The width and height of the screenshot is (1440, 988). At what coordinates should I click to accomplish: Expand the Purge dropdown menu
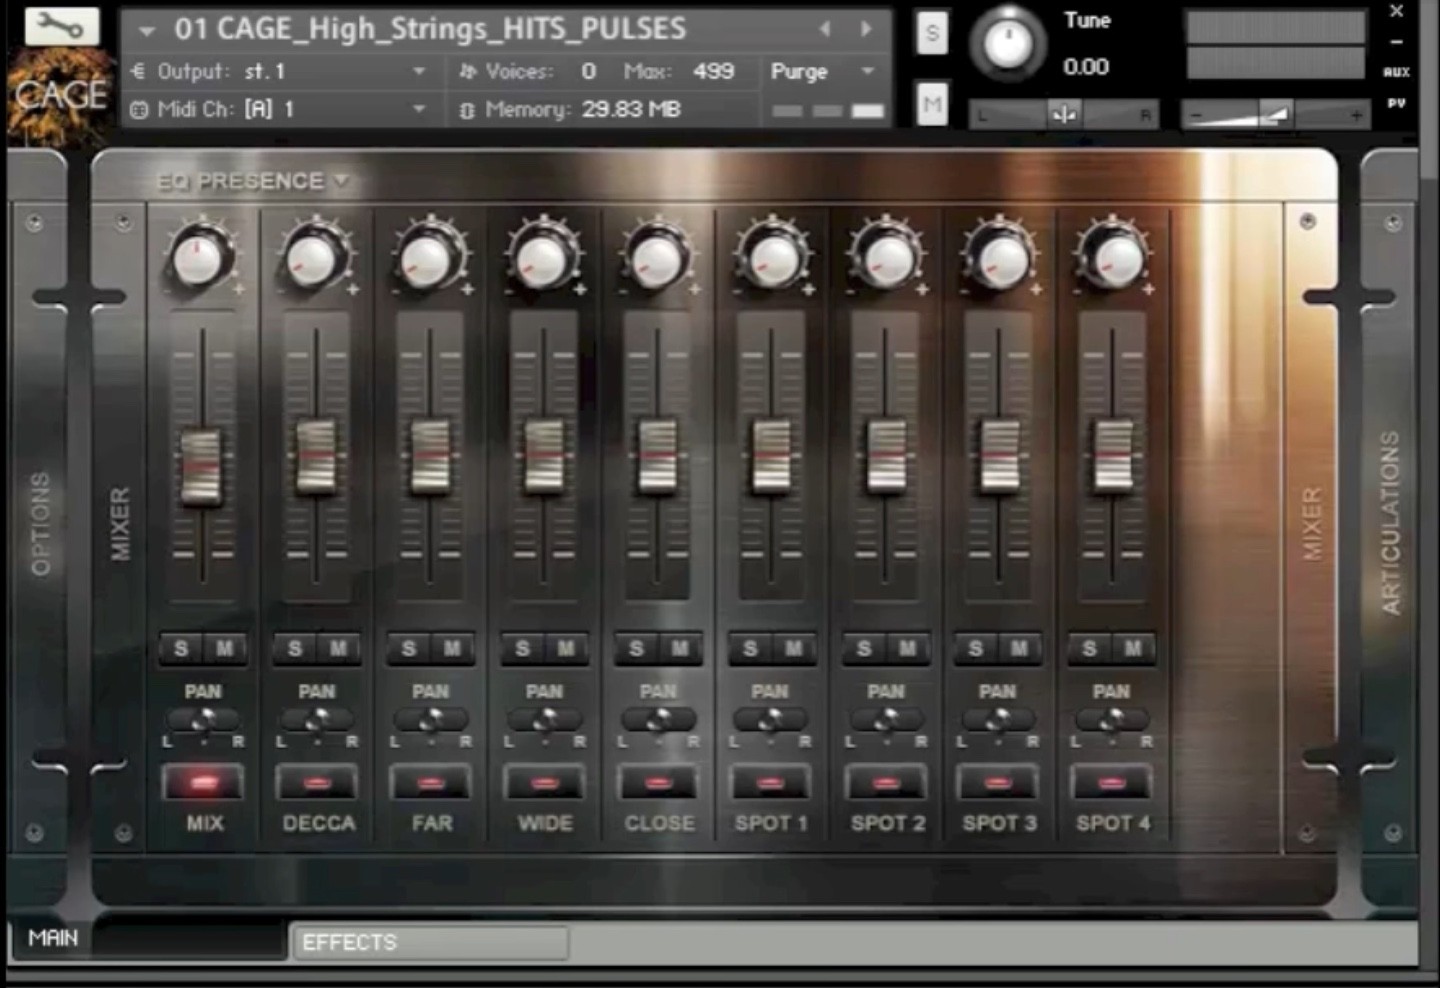tap(867, 72)
